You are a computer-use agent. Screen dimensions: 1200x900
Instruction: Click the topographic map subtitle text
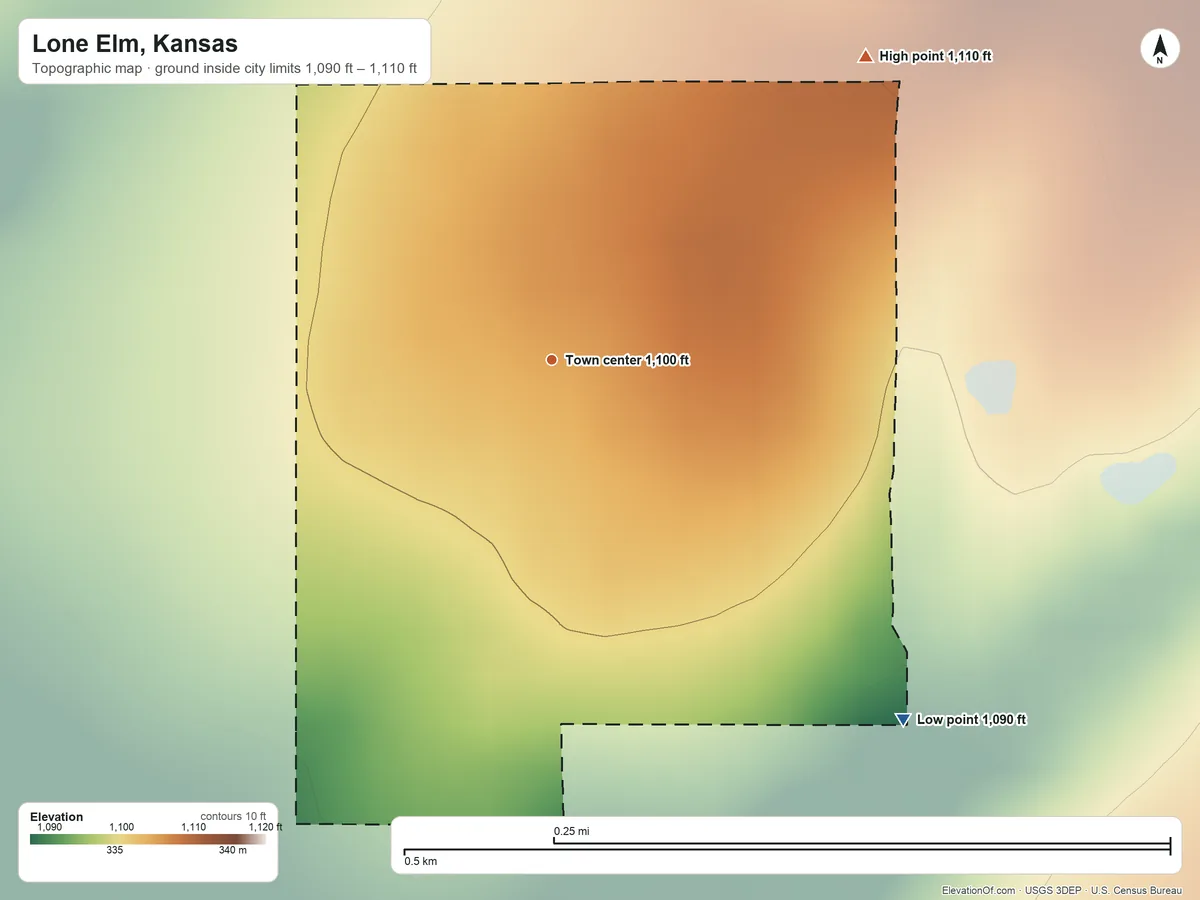tap(224, 71)
